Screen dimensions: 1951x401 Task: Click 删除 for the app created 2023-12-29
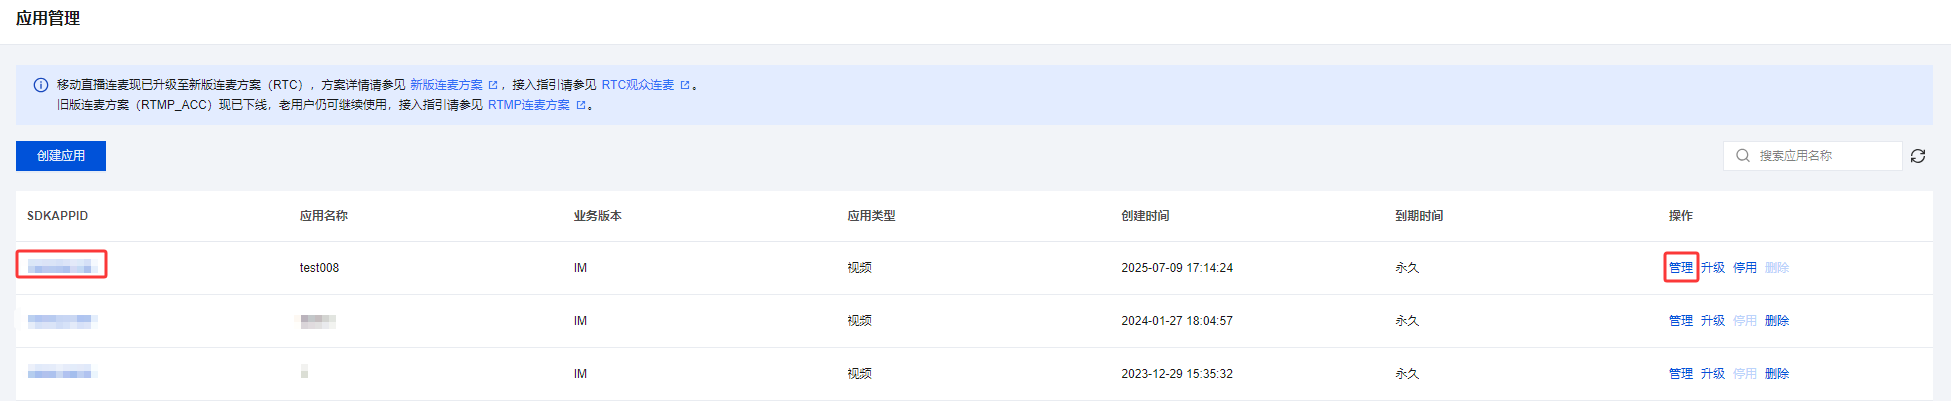(x=1777, y=374)
